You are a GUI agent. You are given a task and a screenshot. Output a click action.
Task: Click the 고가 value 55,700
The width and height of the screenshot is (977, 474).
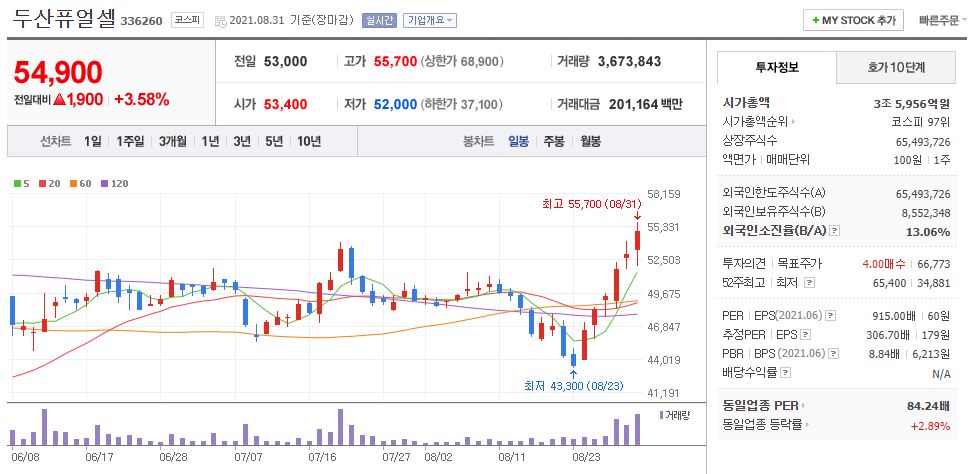pos(395,62)
